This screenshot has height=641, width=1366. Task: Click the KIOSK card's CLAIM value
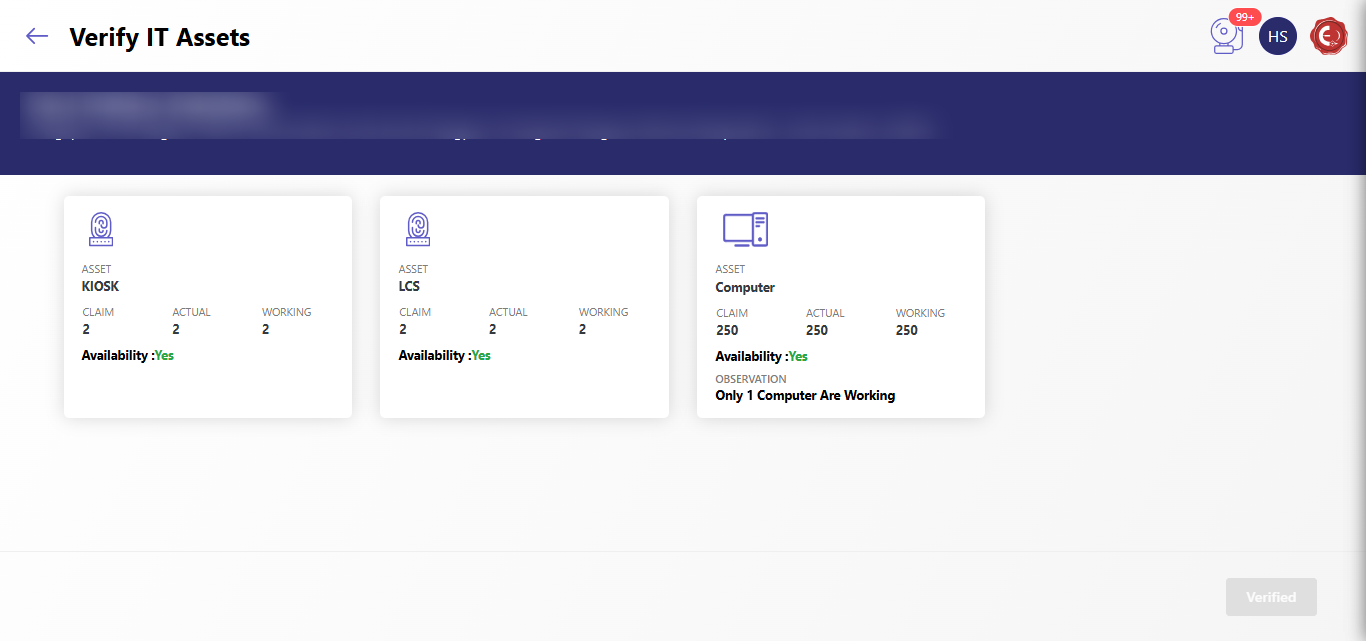tap(86, 329)
